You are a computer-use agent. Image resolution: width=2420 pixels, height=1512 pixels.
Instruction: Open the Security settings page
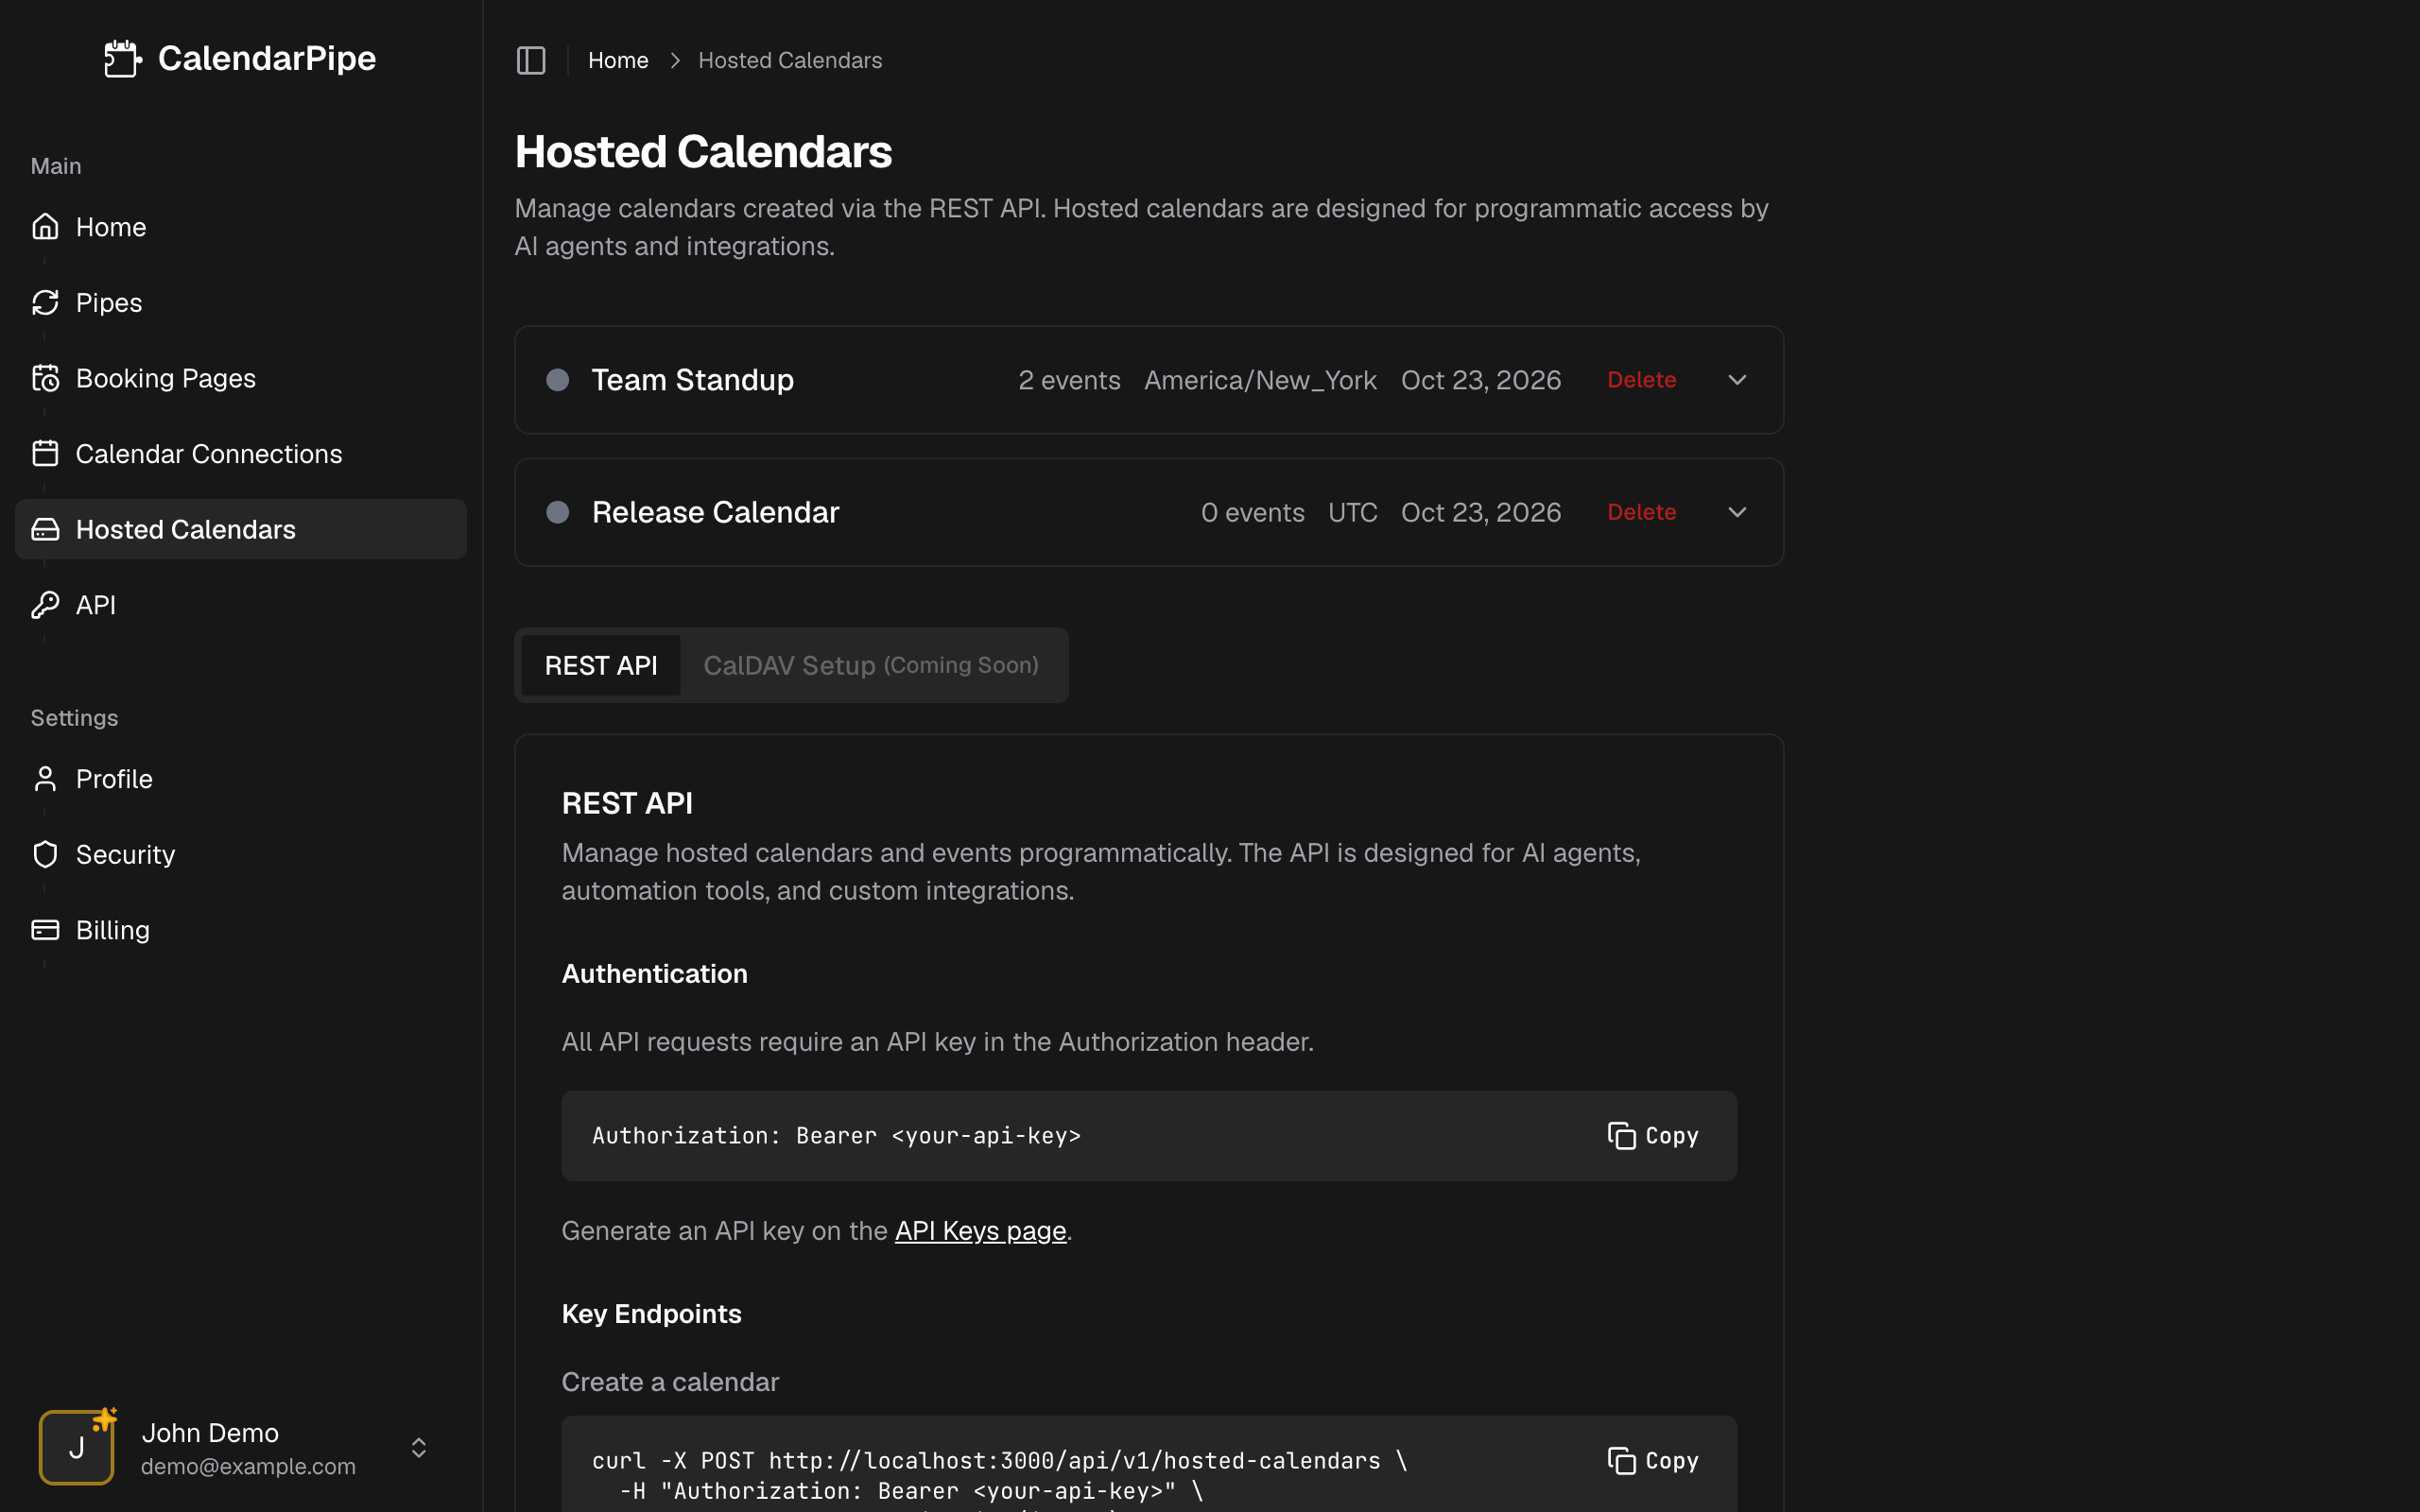coord(241,854)
